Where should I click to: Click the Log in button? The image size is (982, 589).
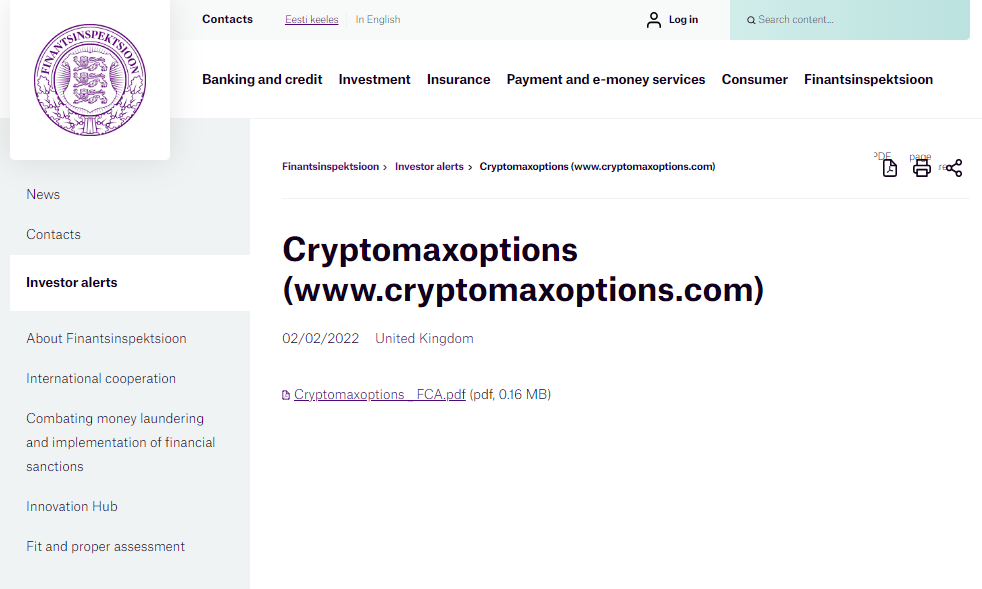point(683,20)
